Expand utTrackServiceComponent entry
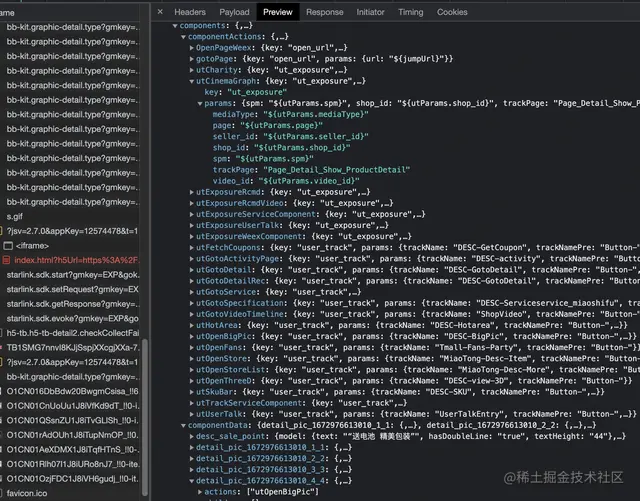The width and height of the screenshot is (640, 501). point(191,403)
